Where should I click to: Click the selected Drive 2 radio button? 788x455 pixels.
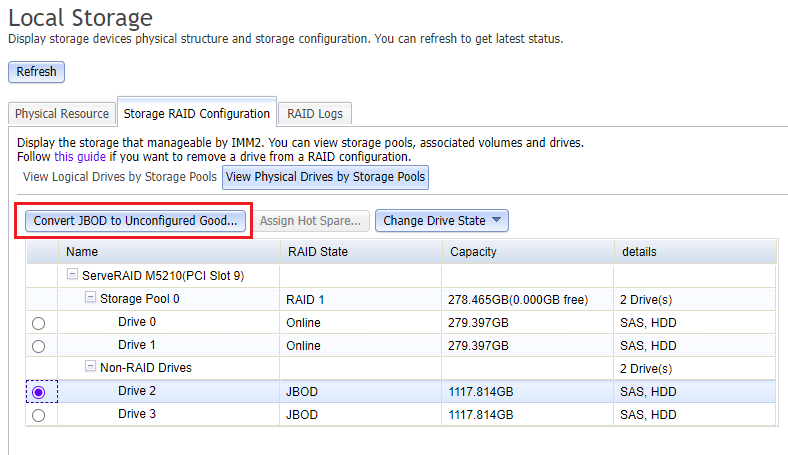39,393
